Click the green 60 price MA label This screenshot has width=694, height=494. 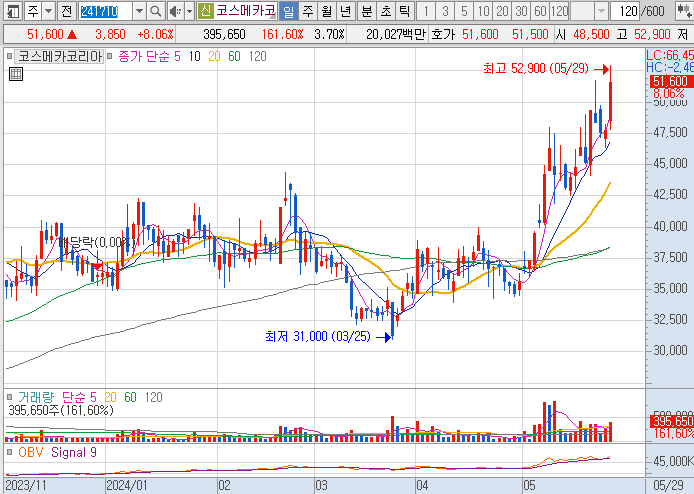click(234, 56)
